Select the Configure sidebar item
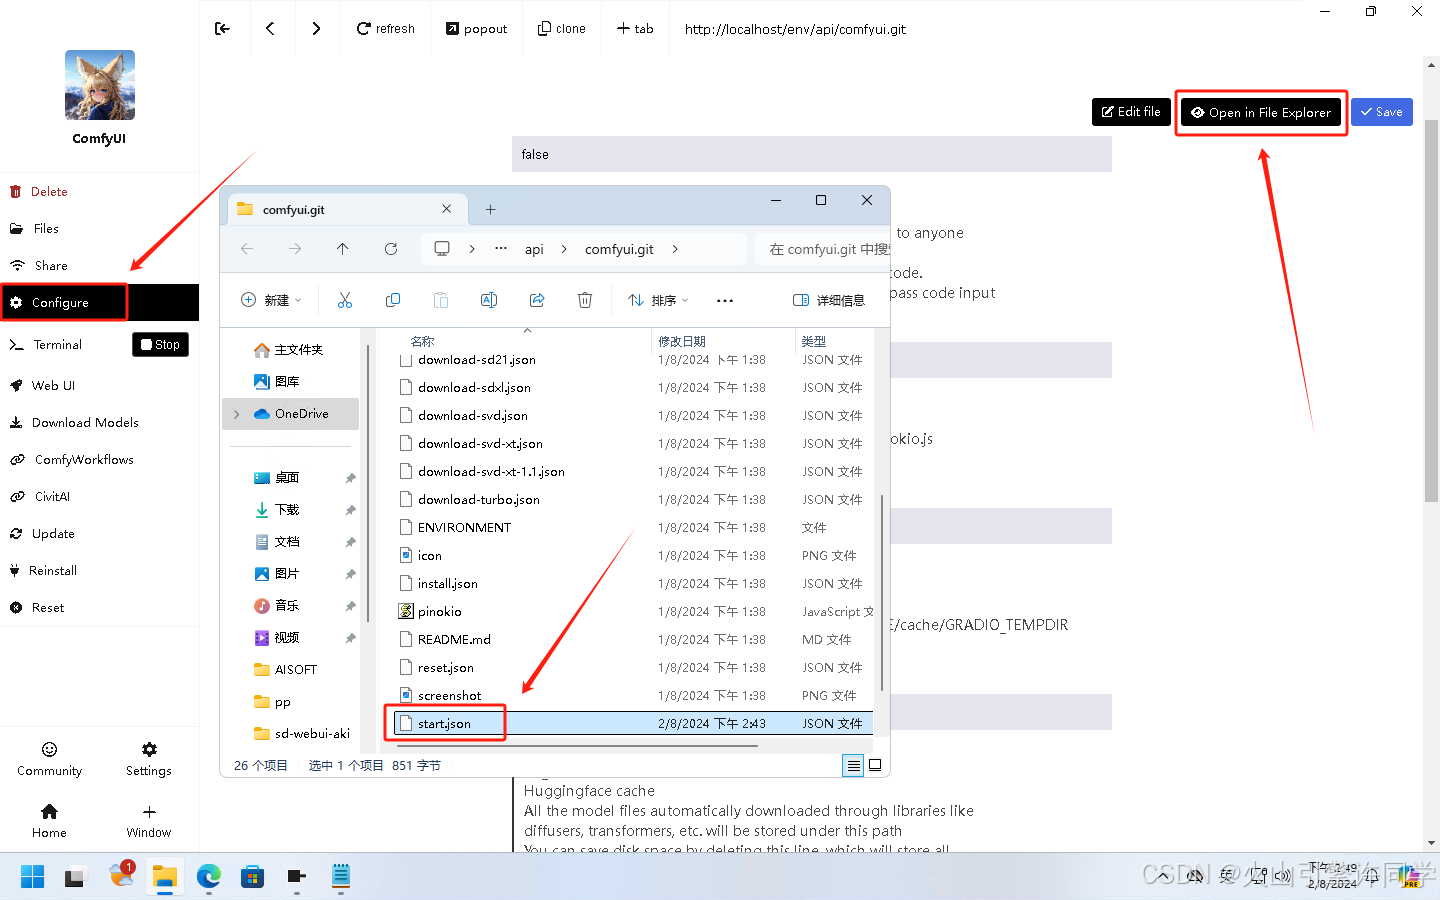The width and height of the screenshot is (1440, 900). point(100,302)
